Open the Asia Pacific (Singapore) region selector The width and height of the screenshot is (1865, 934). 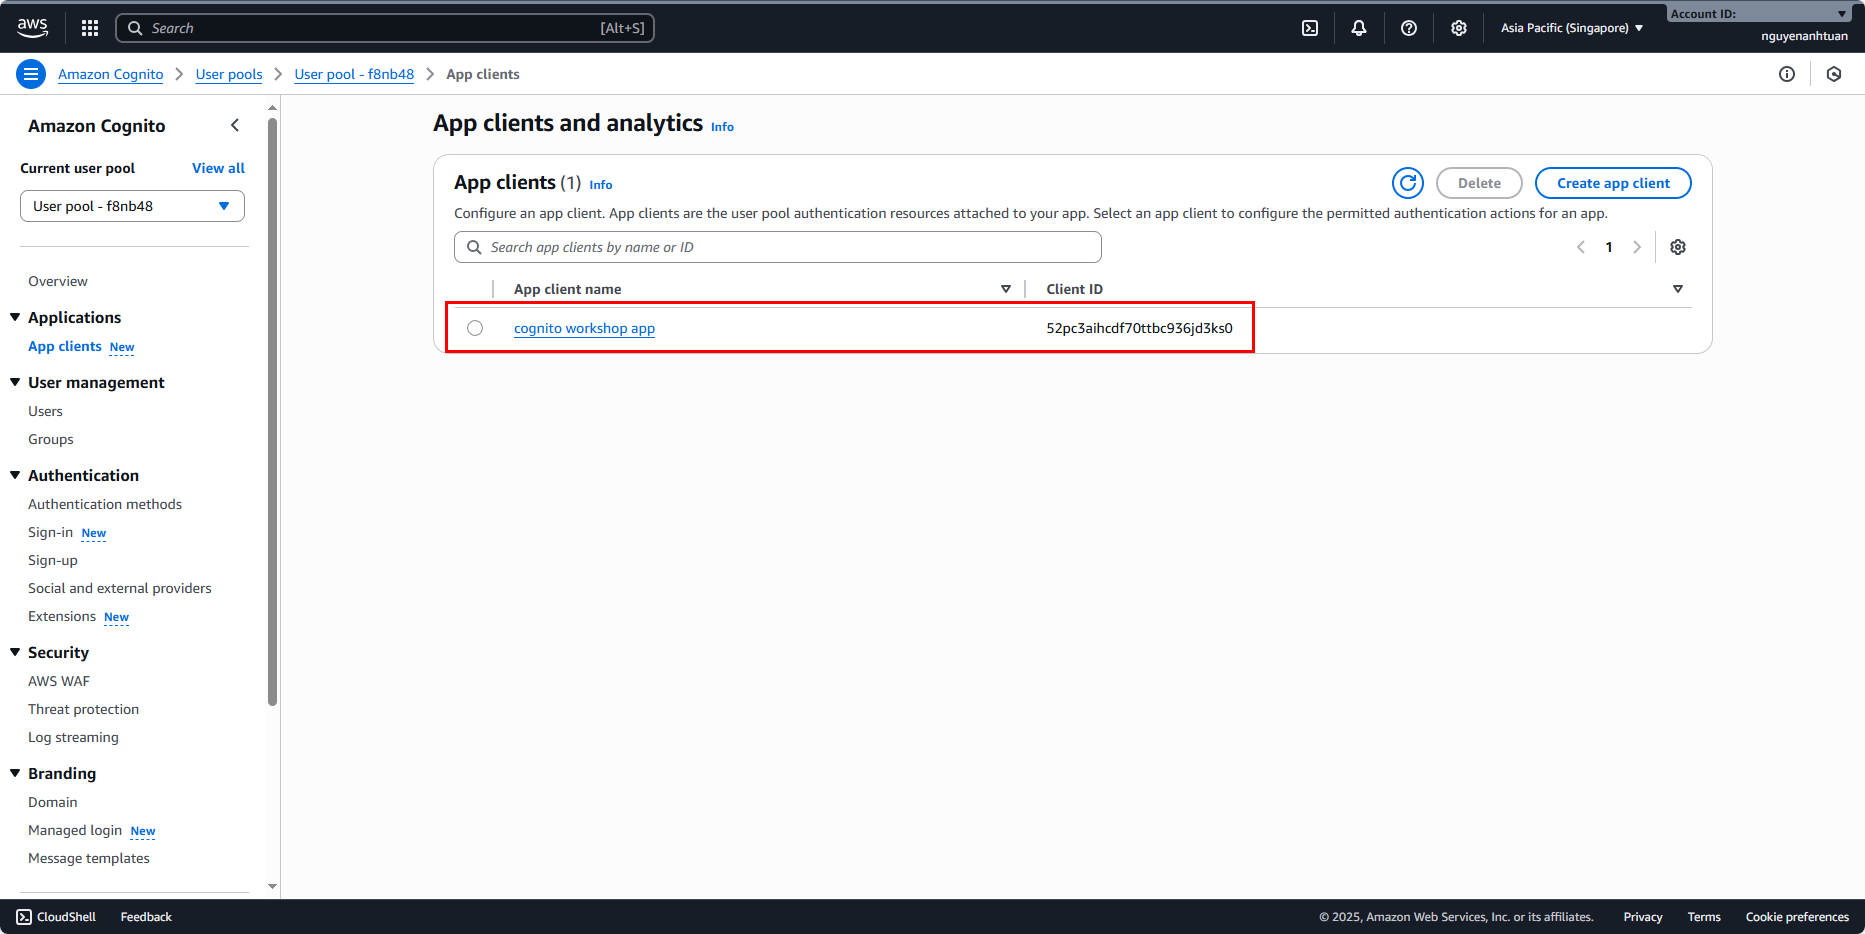click(x=1571, y=28)
